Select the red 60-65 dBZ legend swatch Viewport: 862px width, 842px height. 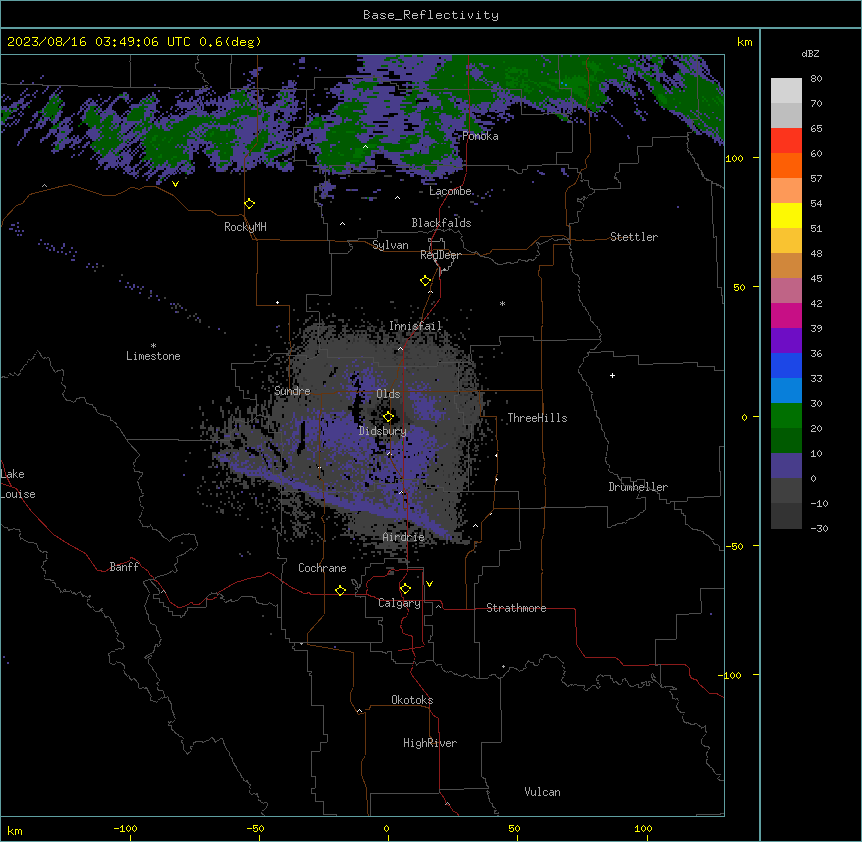coord(786,140)
